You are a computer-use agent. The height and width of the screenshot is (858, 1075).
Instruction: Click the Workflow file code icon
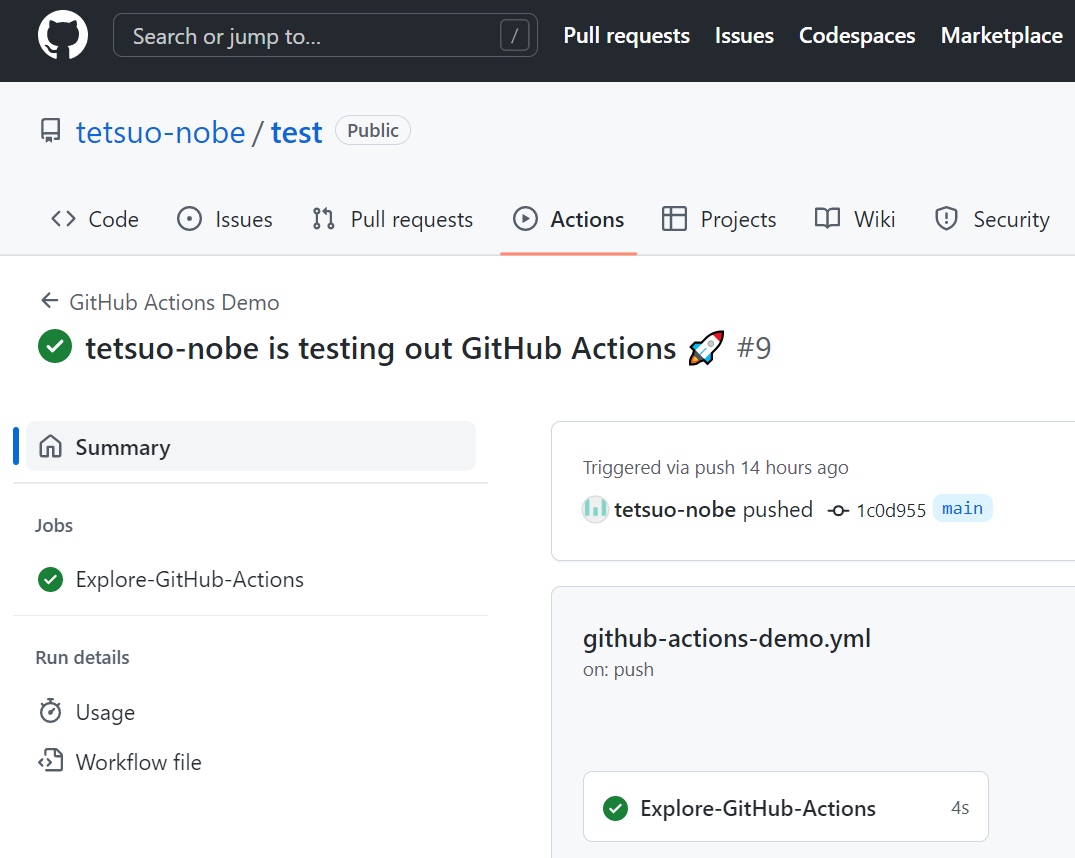(x=50, y=761)
